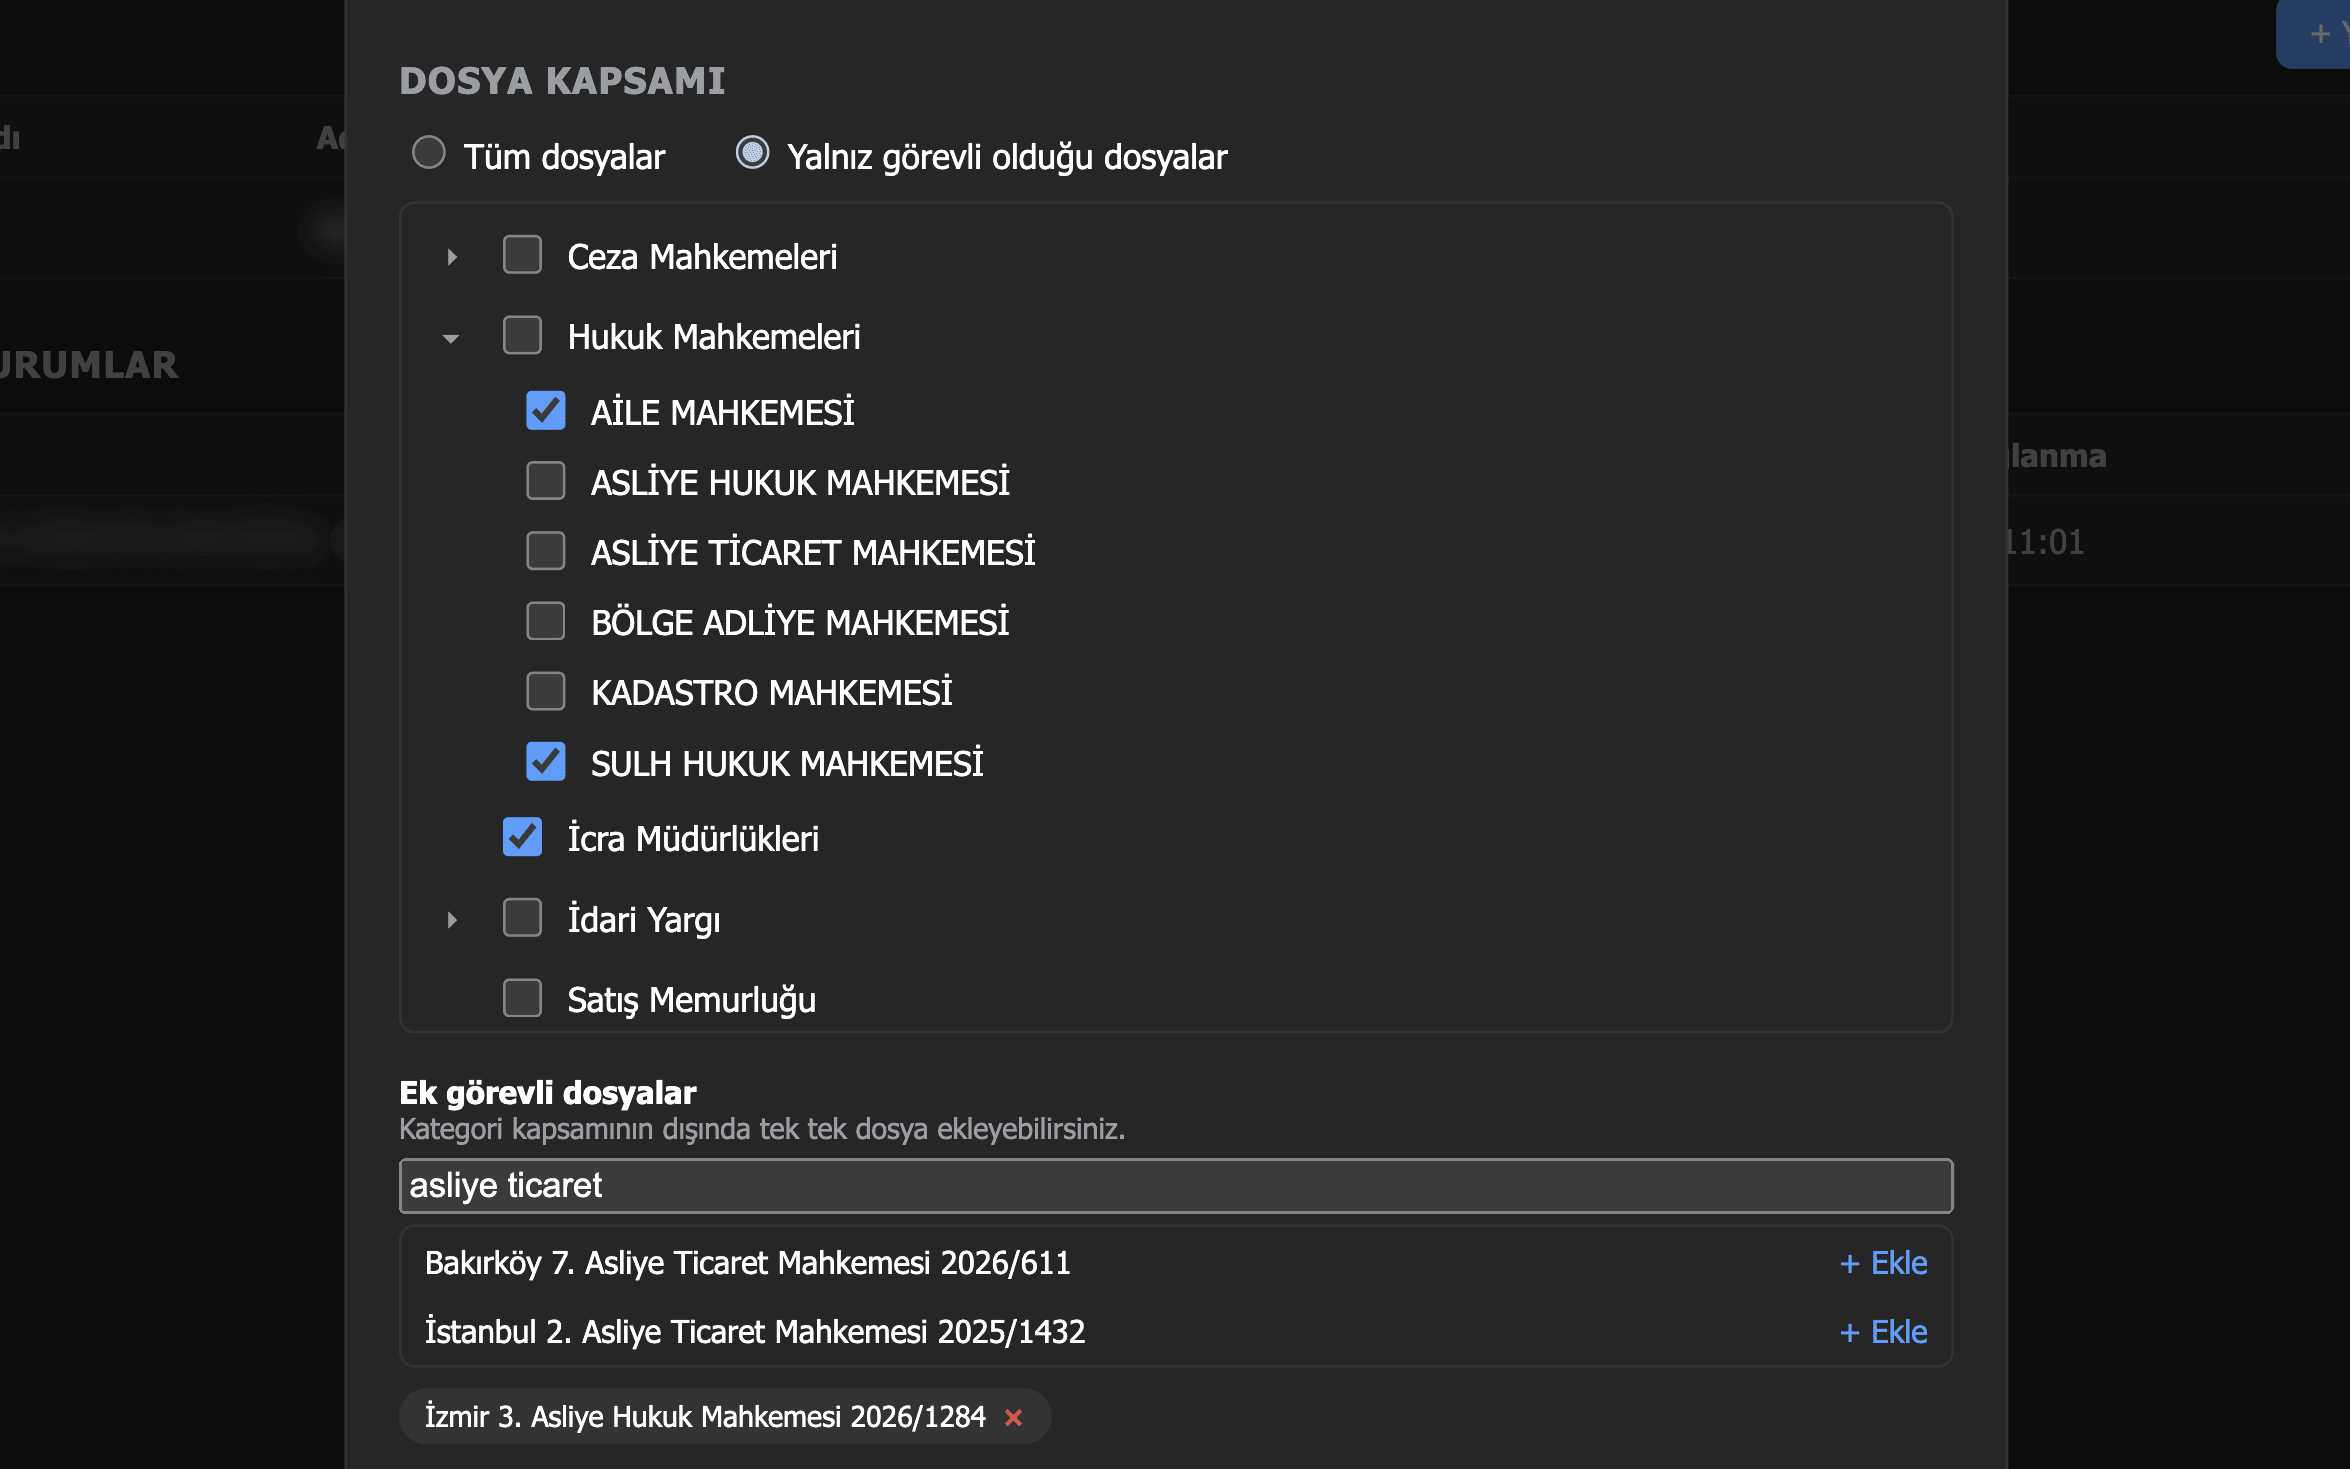Viewport: 2350px width, 1469px height.
Task: Uncheck the İcra Müdürlükleri checkbox
Action: [x=522, y=837]
